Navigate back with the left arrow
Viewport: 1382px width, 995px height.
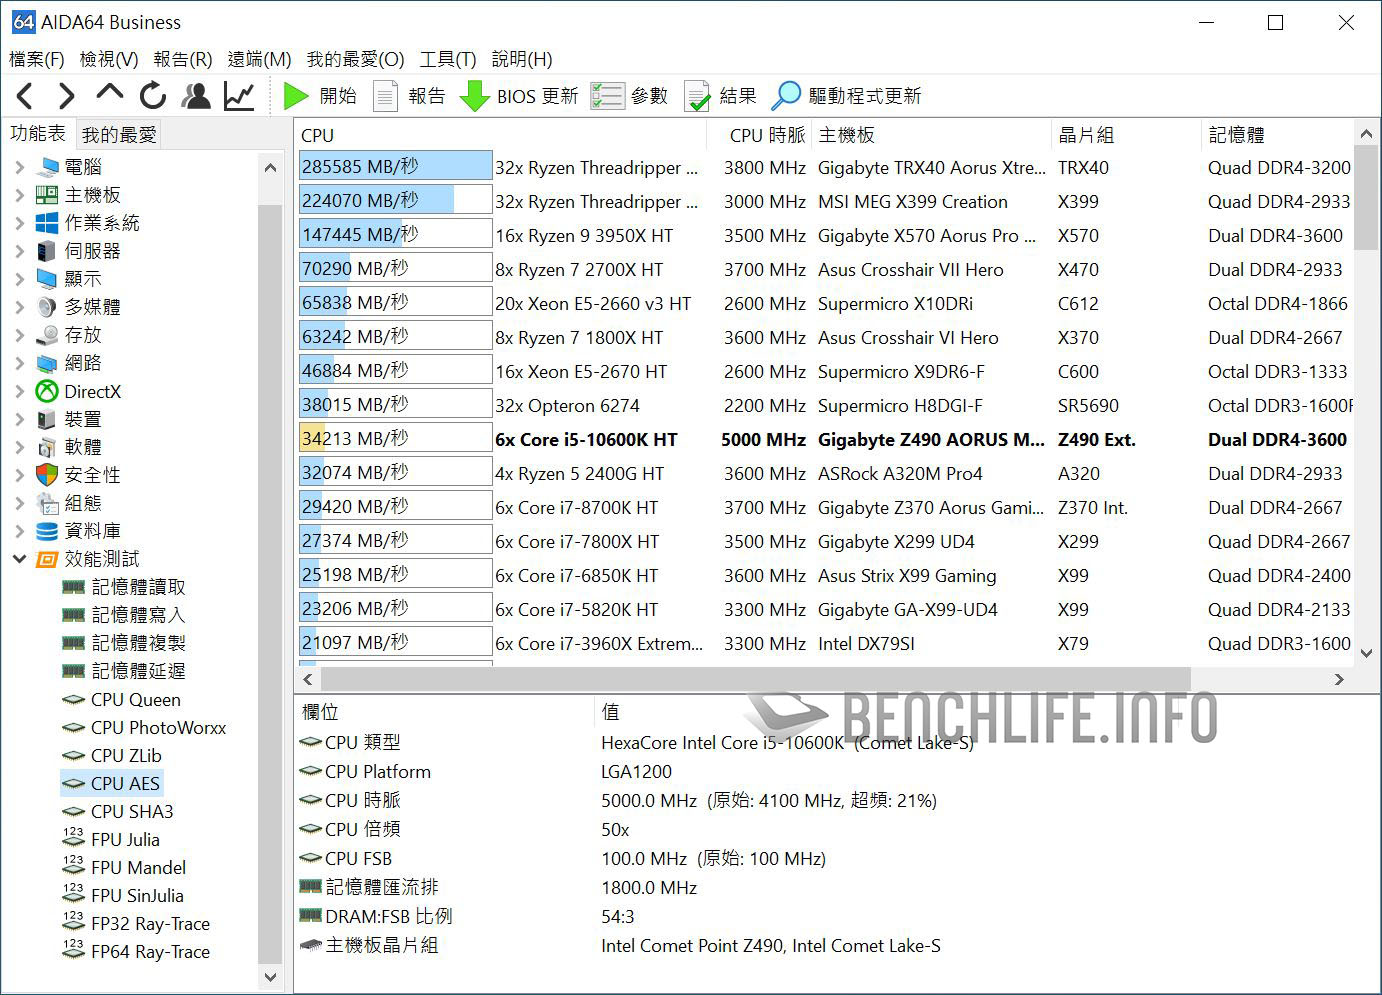(x=26, y=96)
